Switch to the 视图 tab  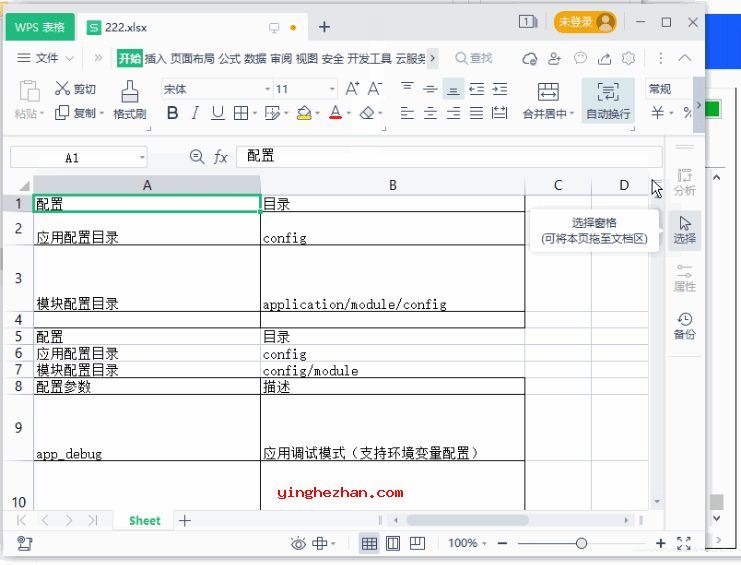point(307,59)
